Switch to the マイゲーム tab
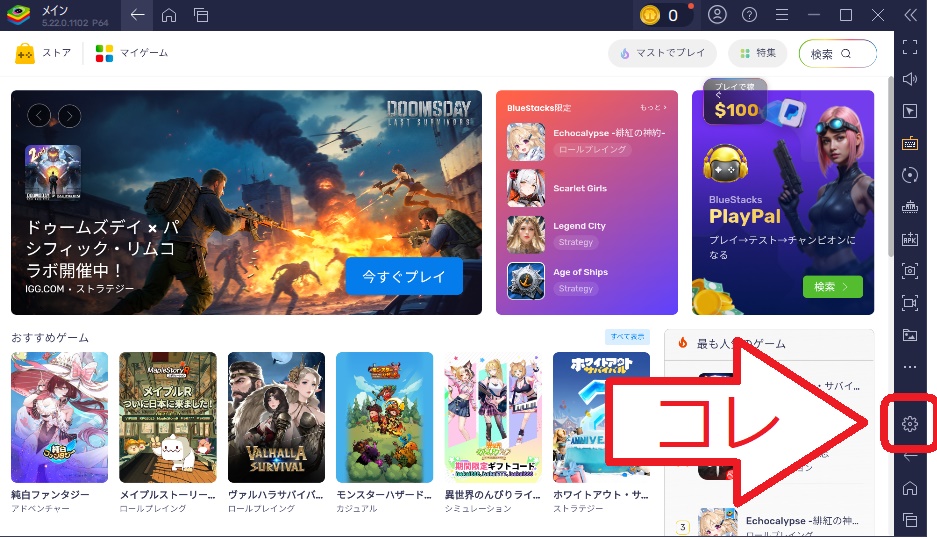This screenshot has width=937, height=539. (132, 53)
